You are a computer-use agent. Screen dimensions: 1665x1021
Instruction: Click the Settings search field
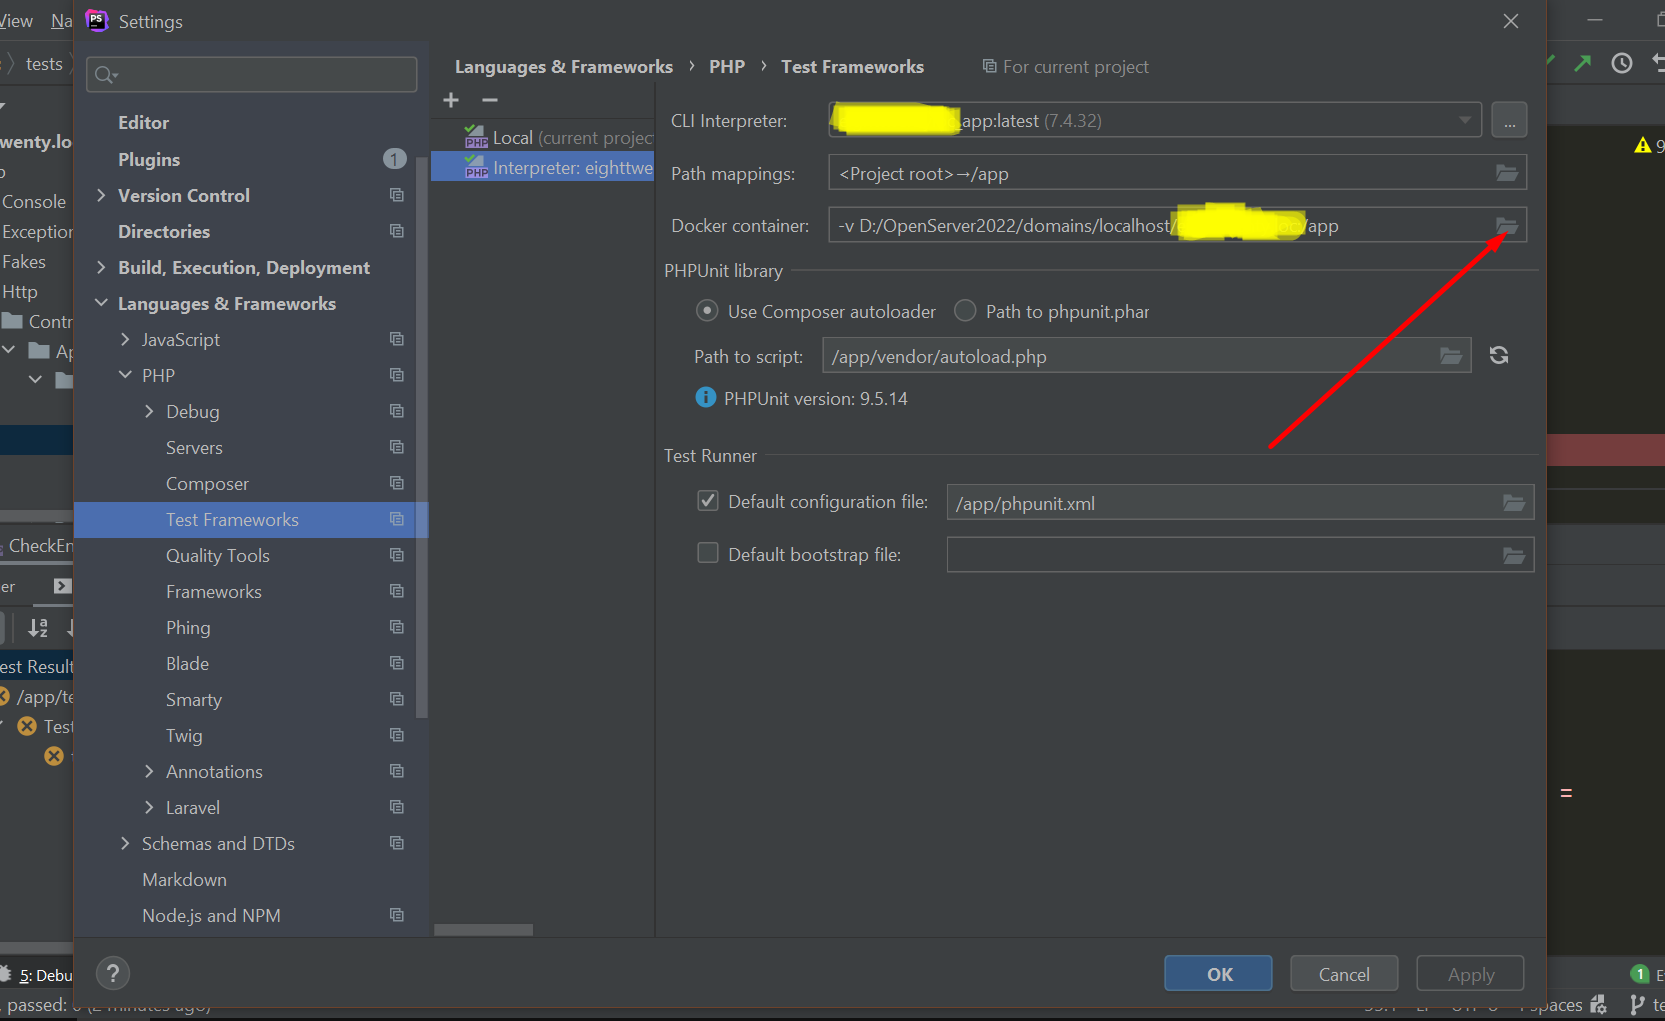pyautogui.click(x=252, y=75)
